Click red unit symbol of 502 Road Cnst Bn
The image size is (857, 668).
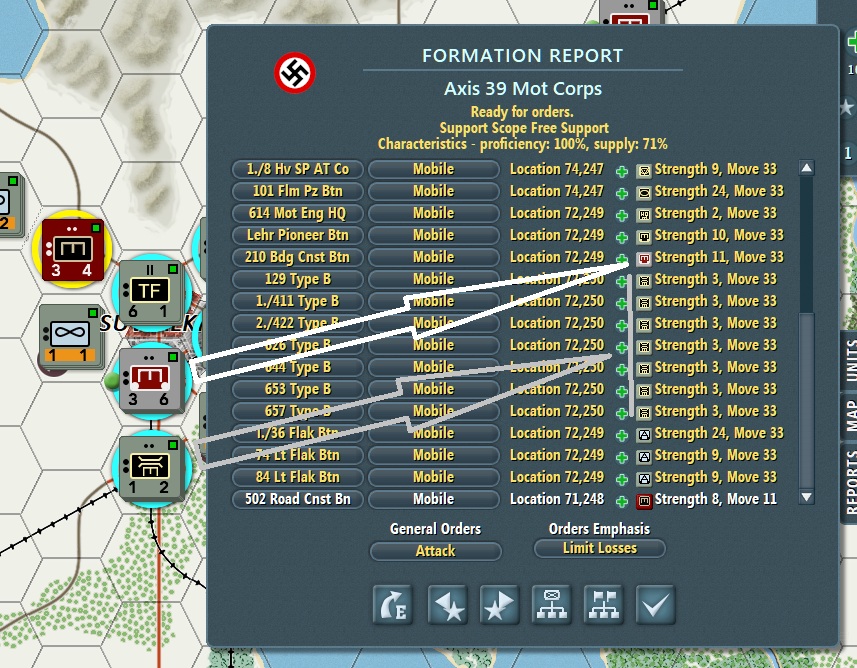pos(644,501)
